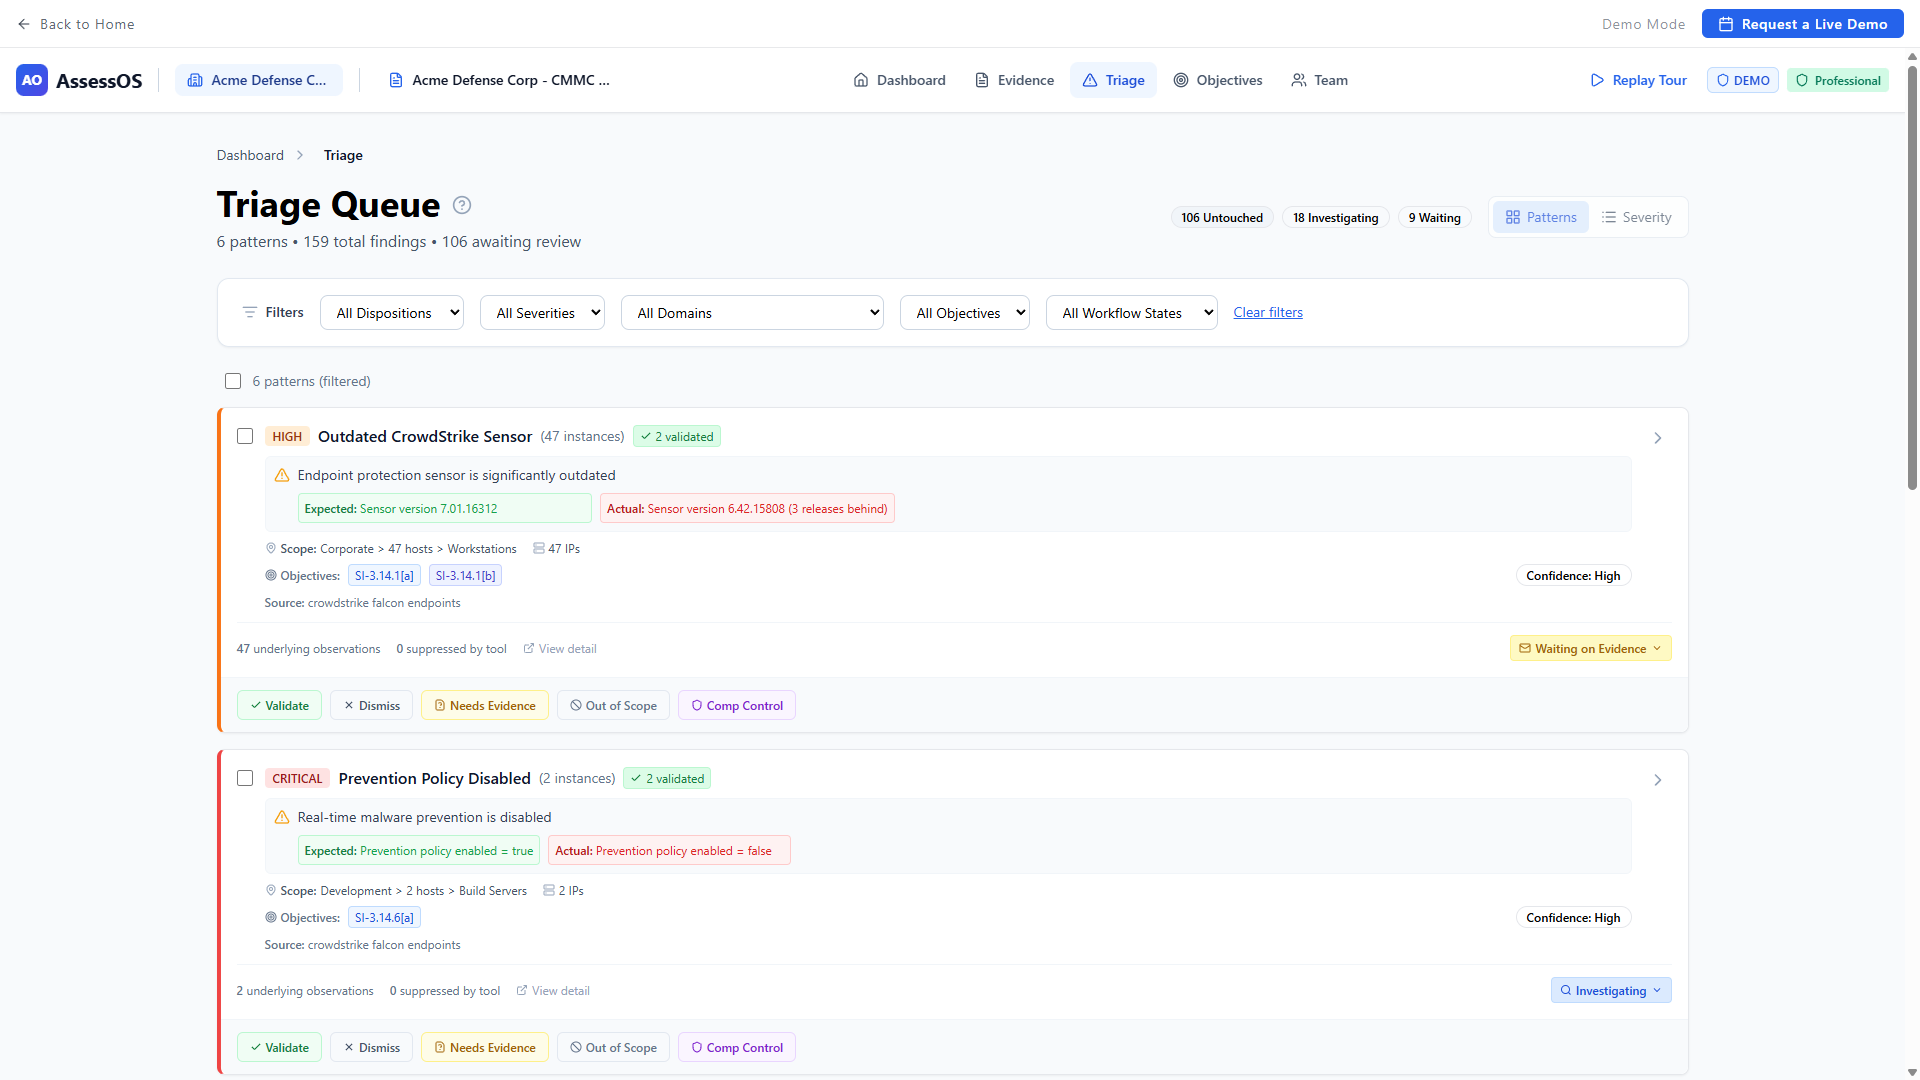Click the back arrow next to Back to Home

point(24,23)
